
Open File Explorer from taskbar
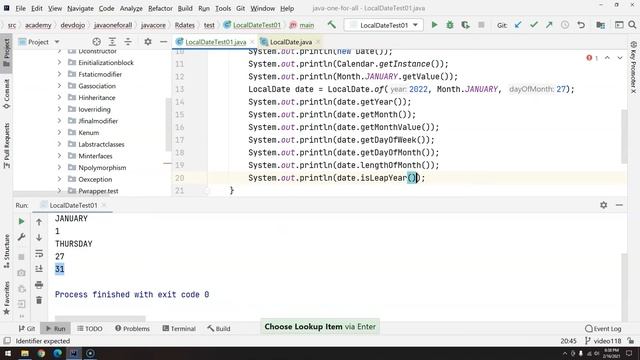coord(25,353)
